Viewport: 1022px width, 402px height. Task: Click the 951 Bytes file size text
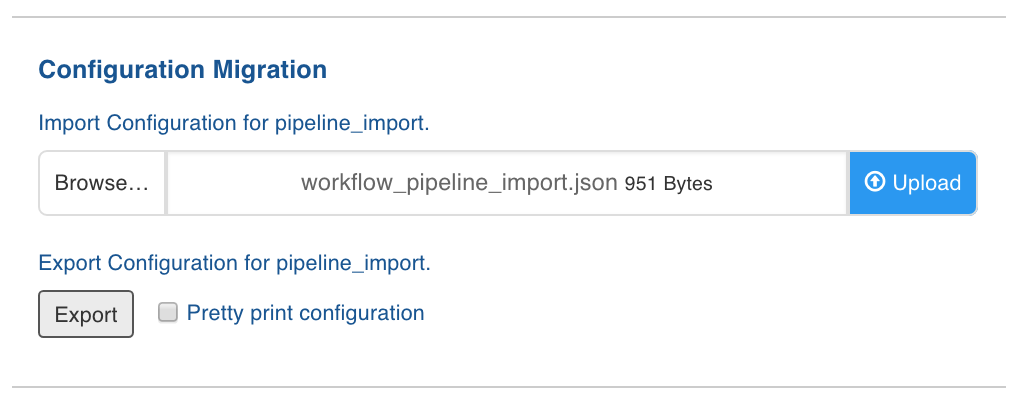(x=668, y=184)
